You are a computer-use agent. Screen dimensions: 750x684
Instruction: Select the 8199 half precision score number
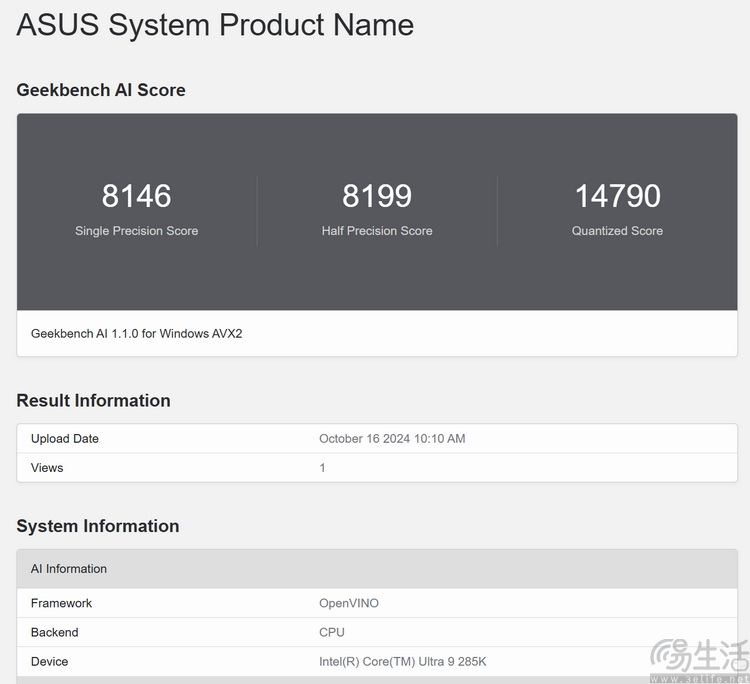[377, 196]
